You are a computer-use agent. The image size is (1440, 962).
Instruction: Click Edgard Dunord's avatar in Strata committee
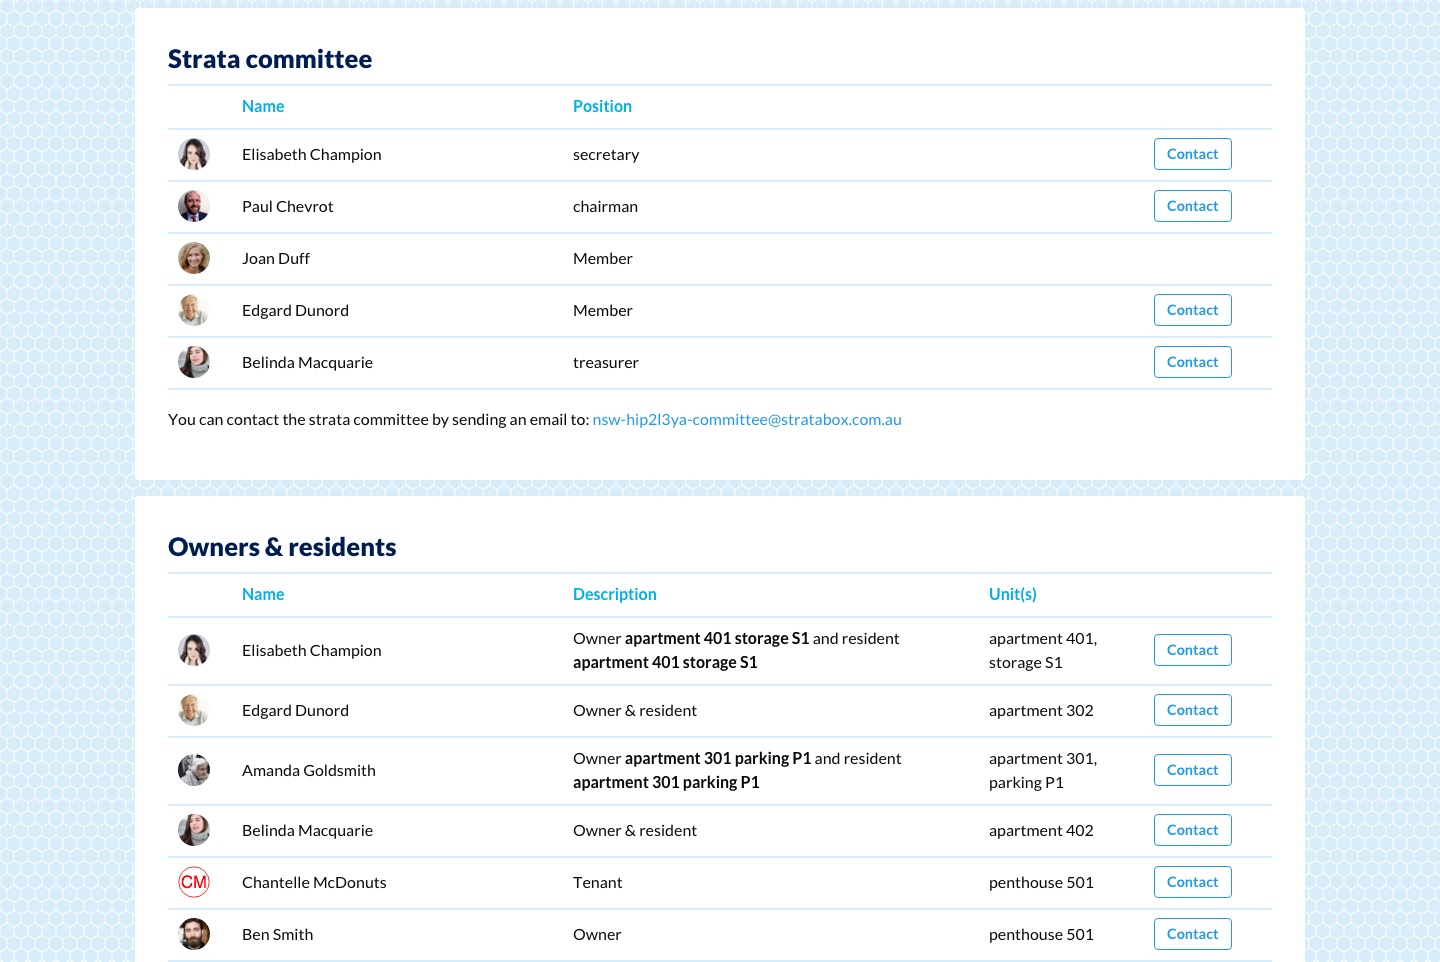[194, 310]
